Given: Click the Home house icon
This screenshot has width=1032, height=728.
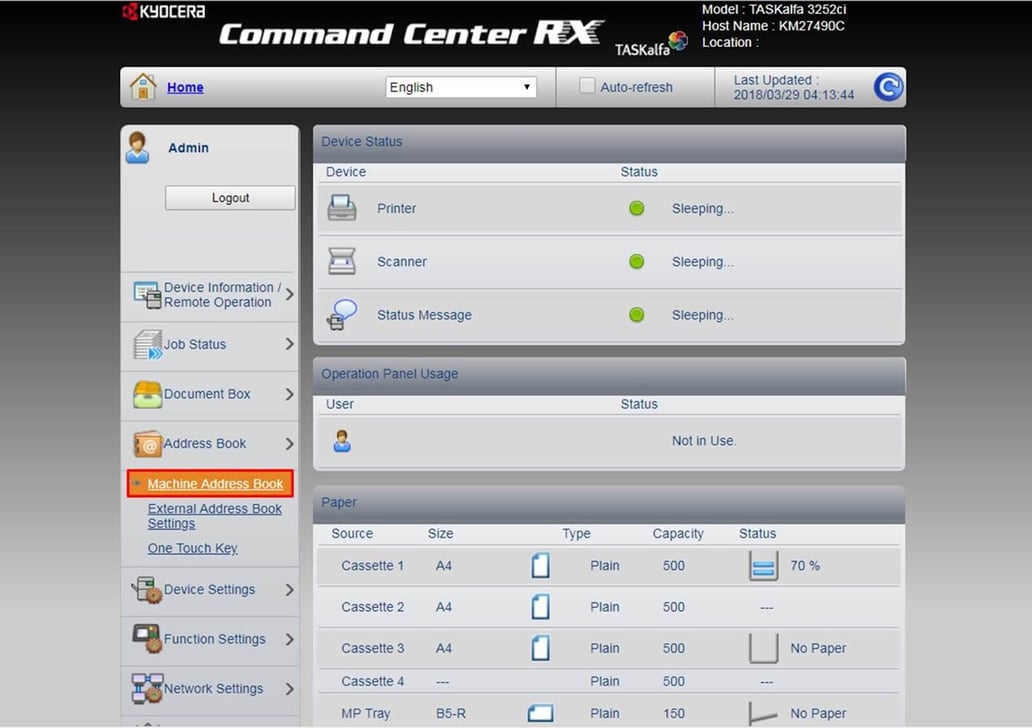Looking at the screenshot, I should pos(143,87).
